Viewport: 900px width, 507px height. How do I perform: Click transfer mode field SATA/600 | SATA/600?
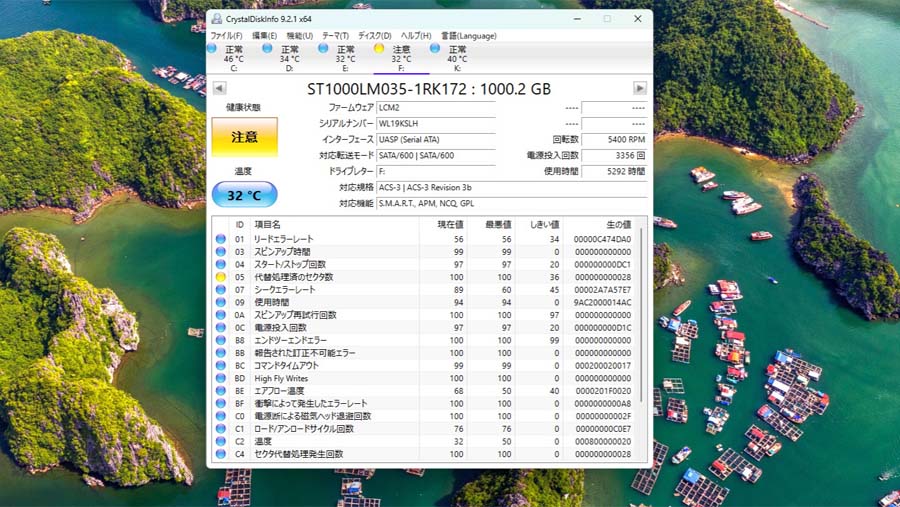click(x=436, y=156)
